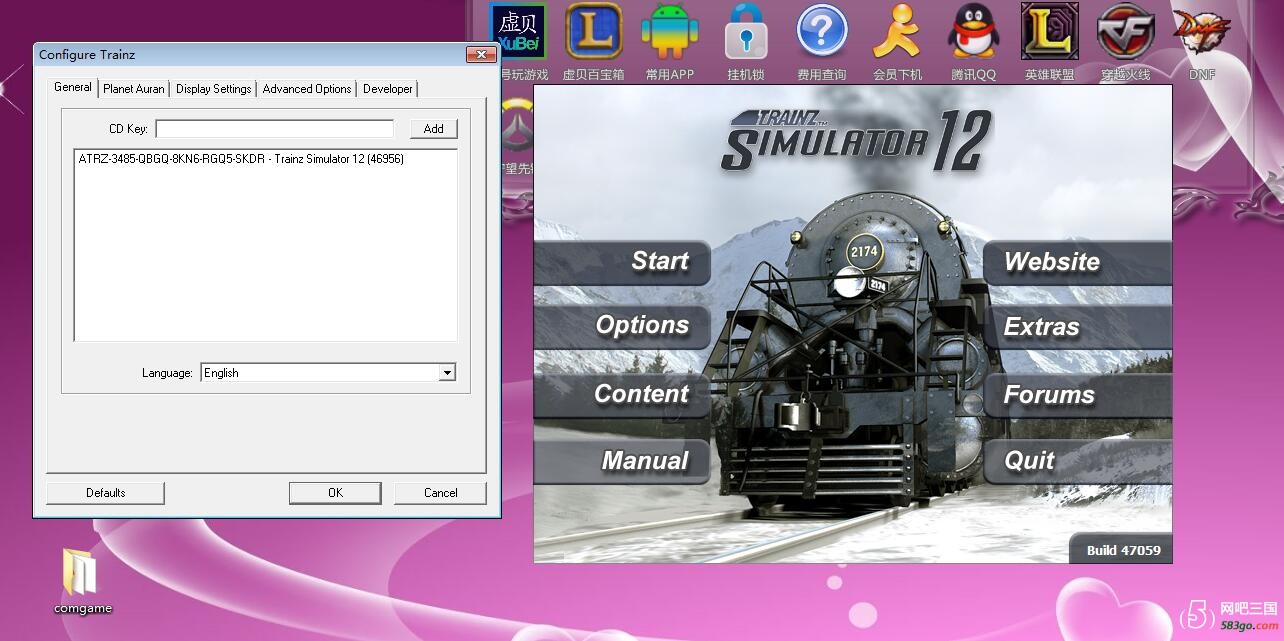1284x641 pixels.
Task: Open Extras in Trainz launcher
Action: pyautogui.click(x=1077, y=327)
